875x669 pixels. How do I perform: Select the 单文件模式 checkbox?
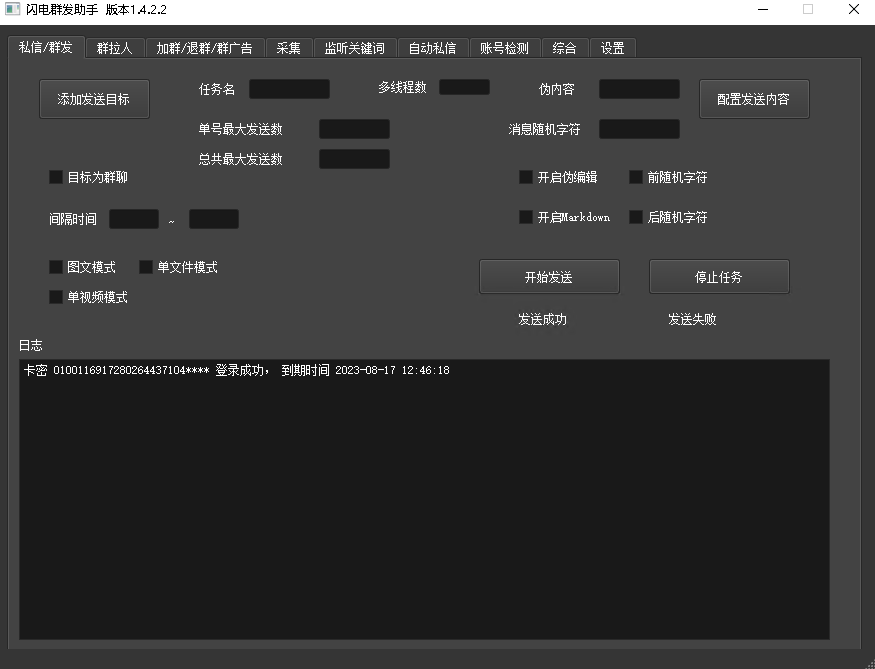[x=146, y=267]
